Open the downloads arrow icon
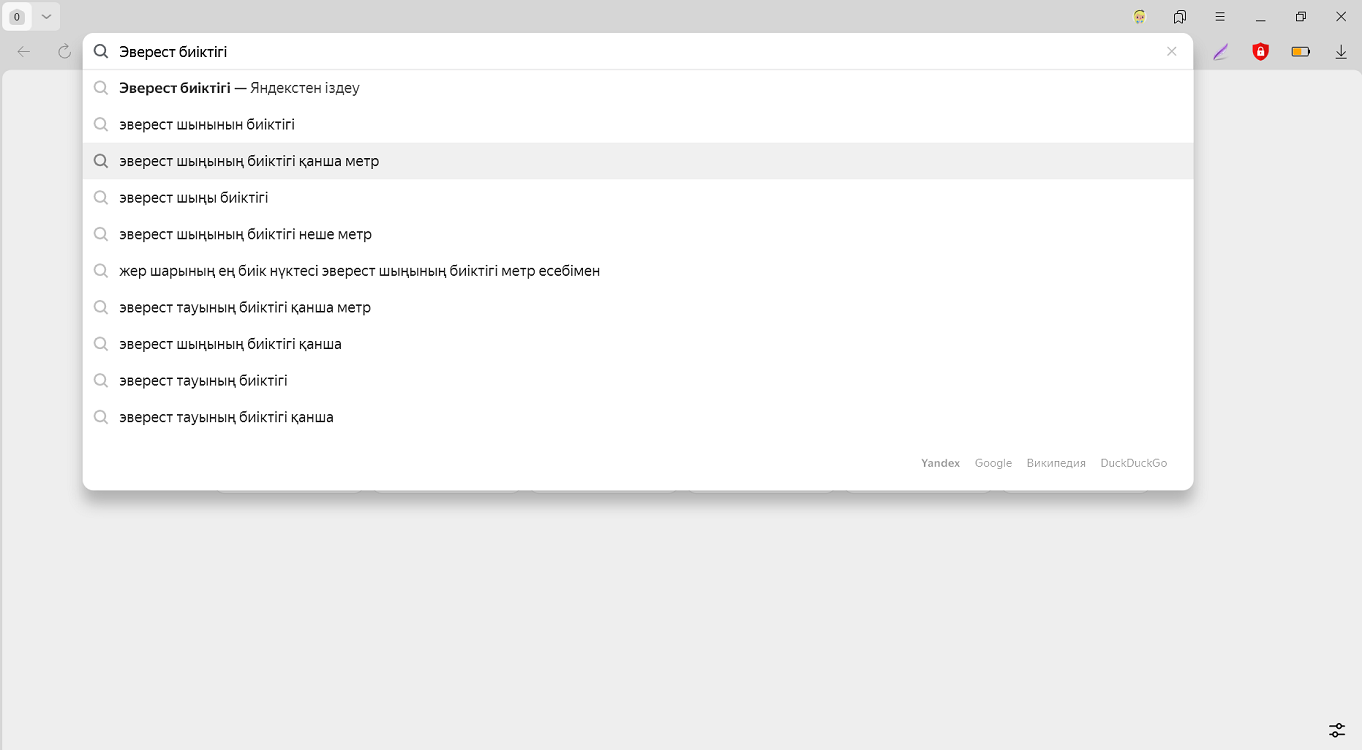Image resolution: width=1362 pixels, height=750 pixels. pos(1341,52)
